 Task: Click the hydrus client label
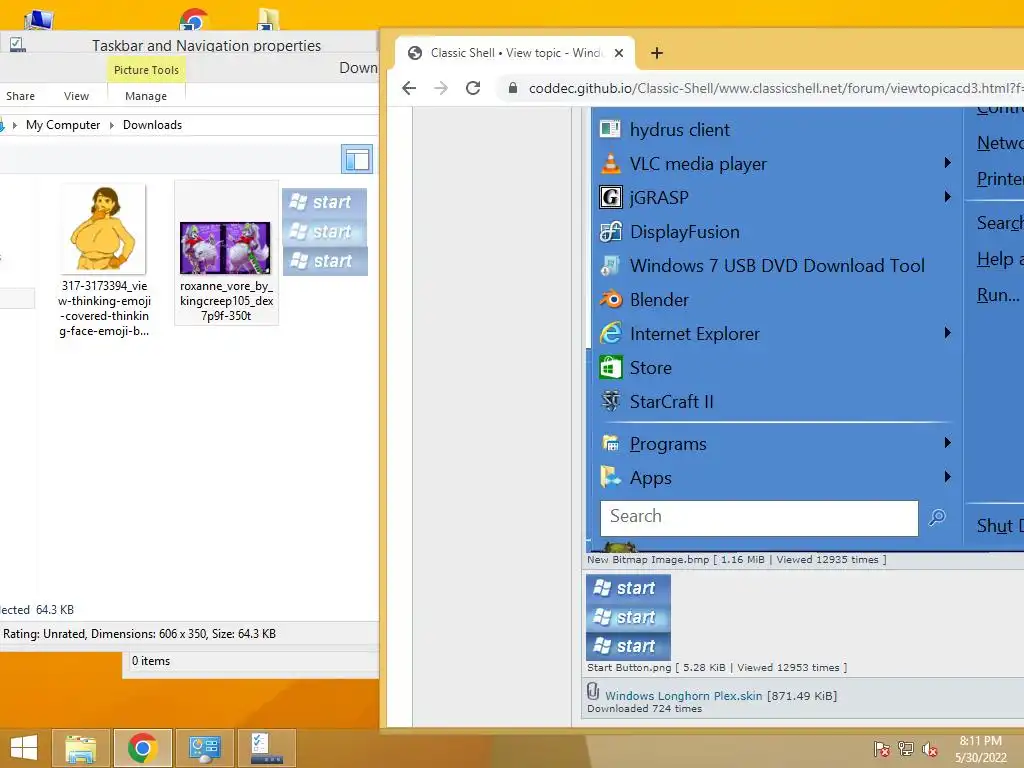(x=679, y=129)
